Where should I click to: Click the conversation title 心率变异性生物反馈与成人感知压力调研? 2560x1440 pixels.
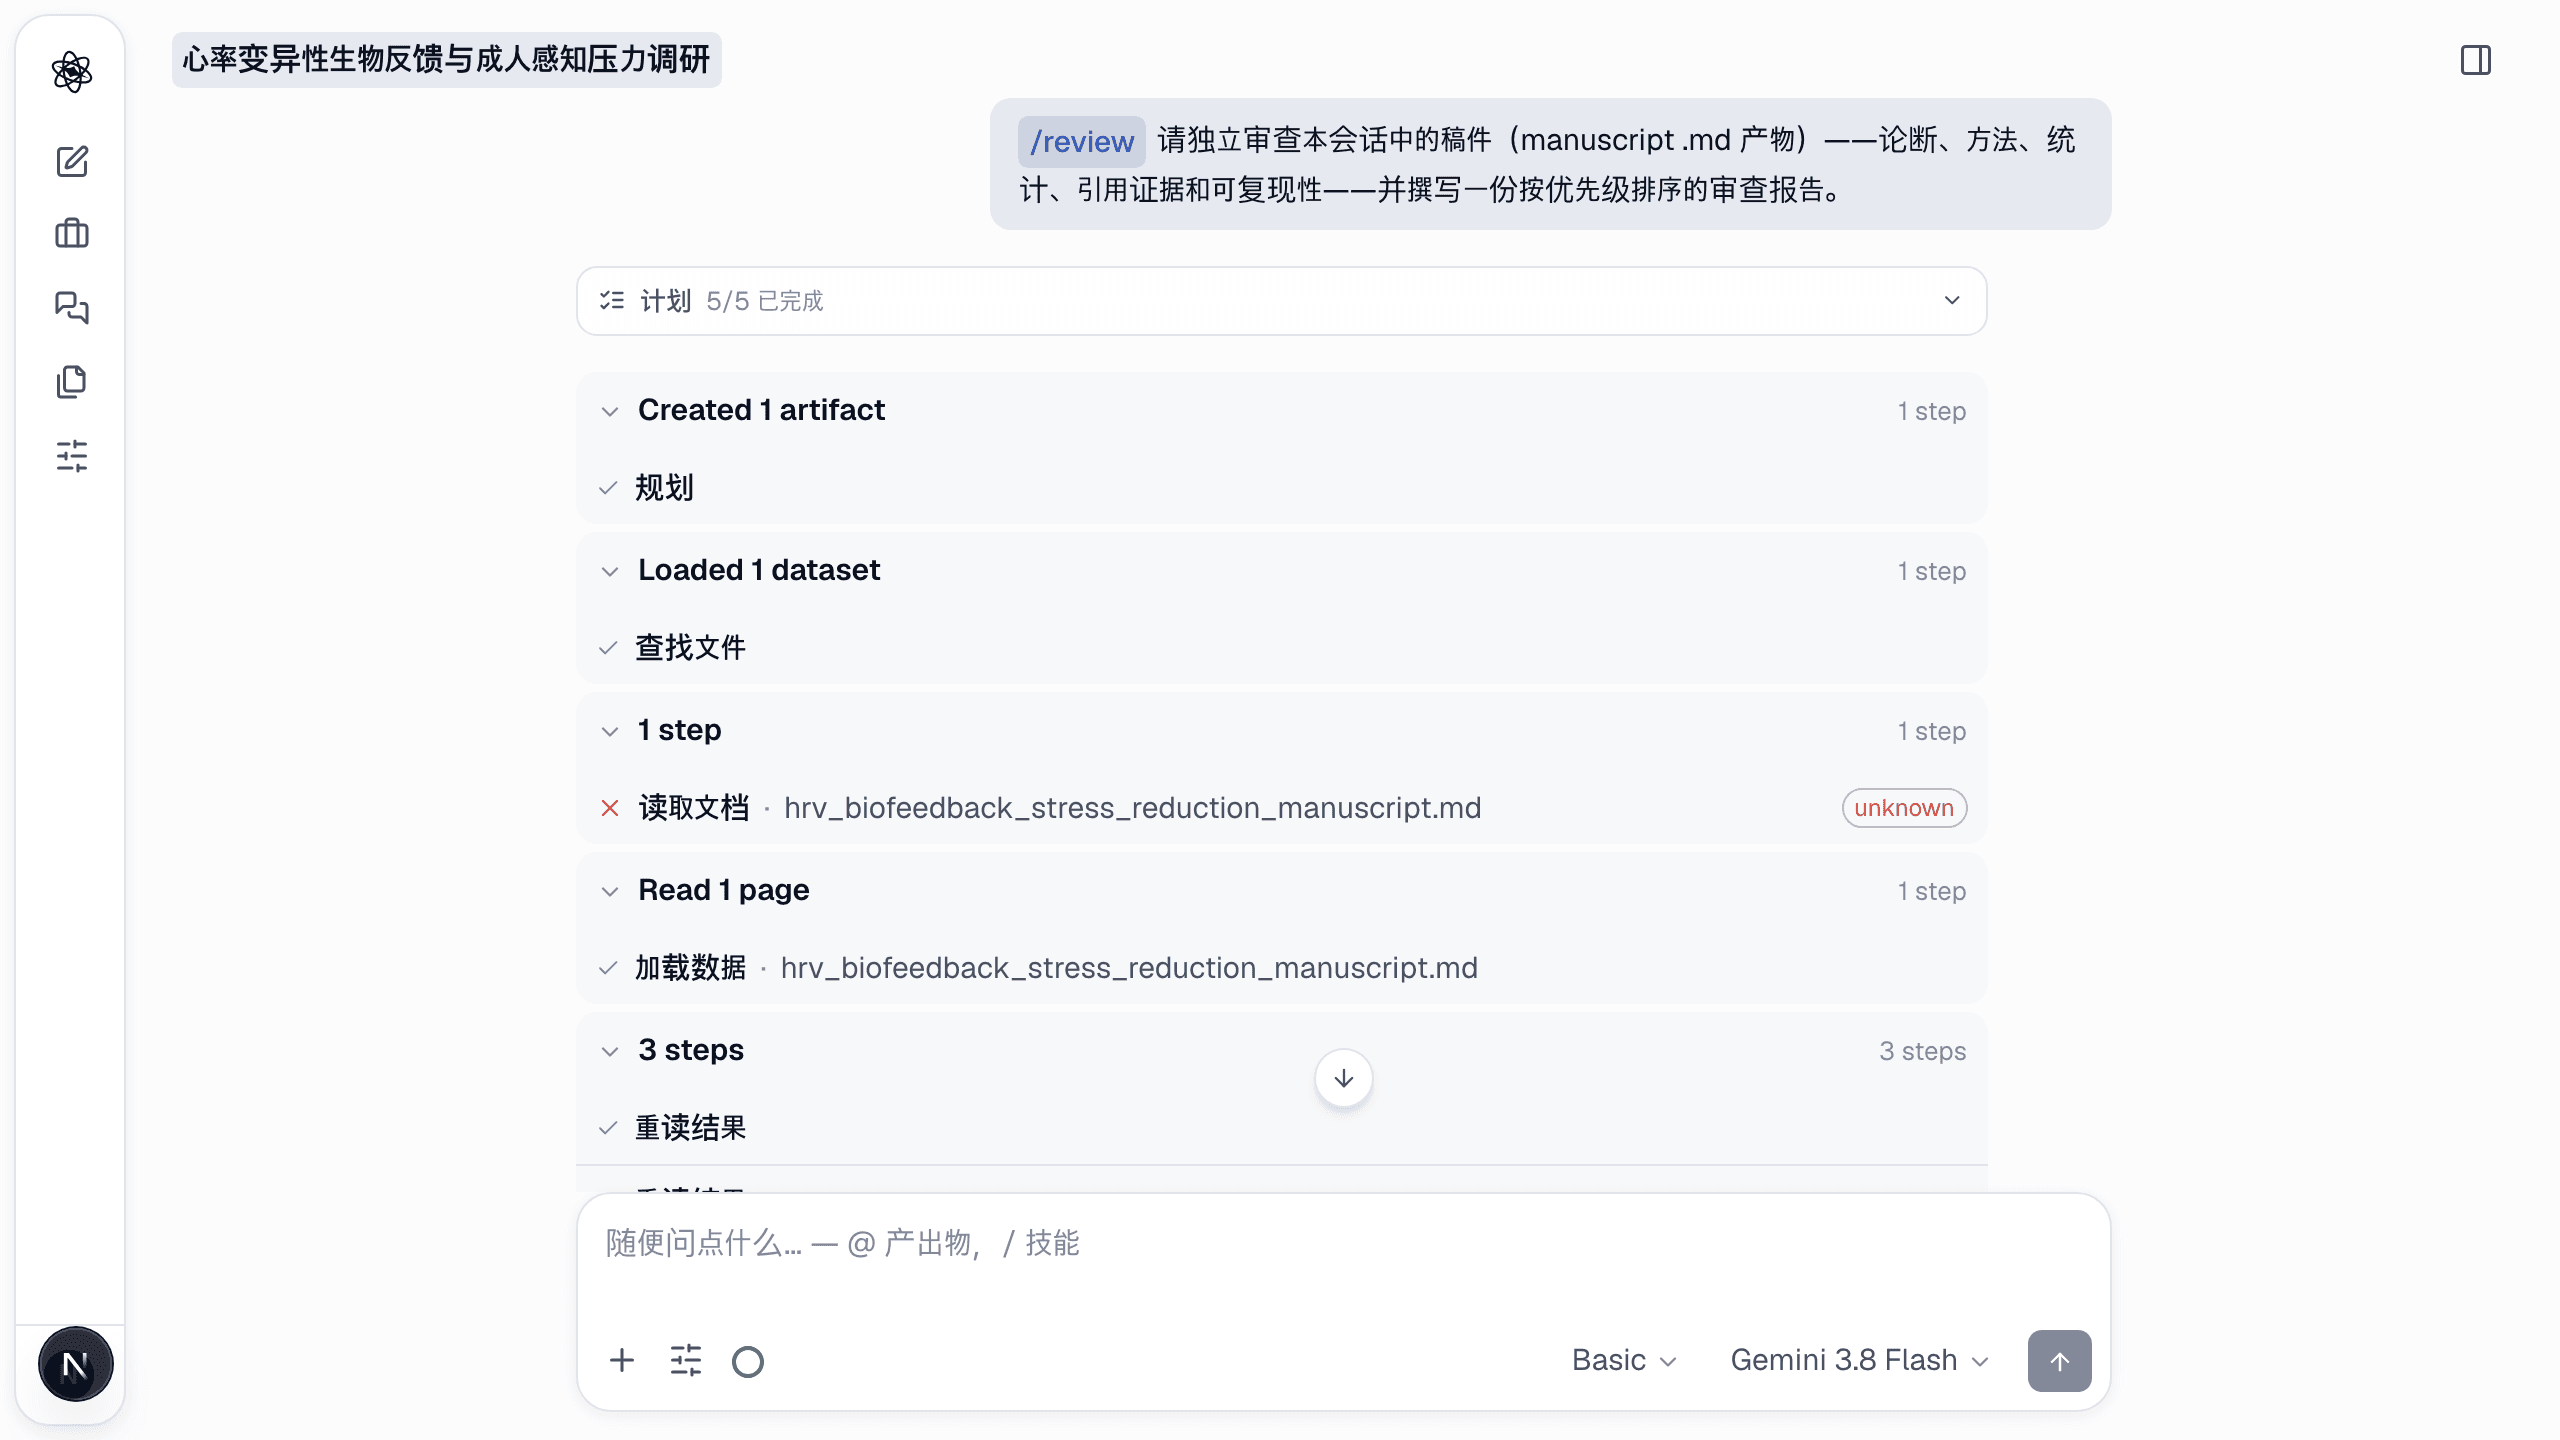(x=446, y=60)
